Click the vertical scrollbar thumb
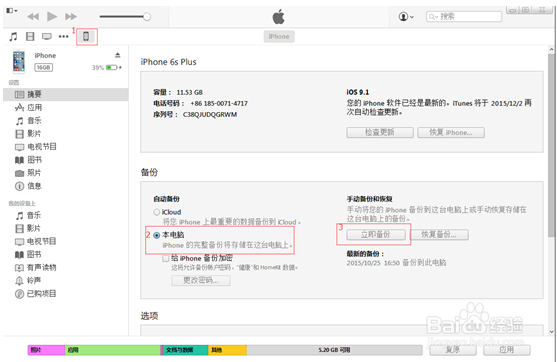This screenshot has width=557, height=362. [551, 145]
